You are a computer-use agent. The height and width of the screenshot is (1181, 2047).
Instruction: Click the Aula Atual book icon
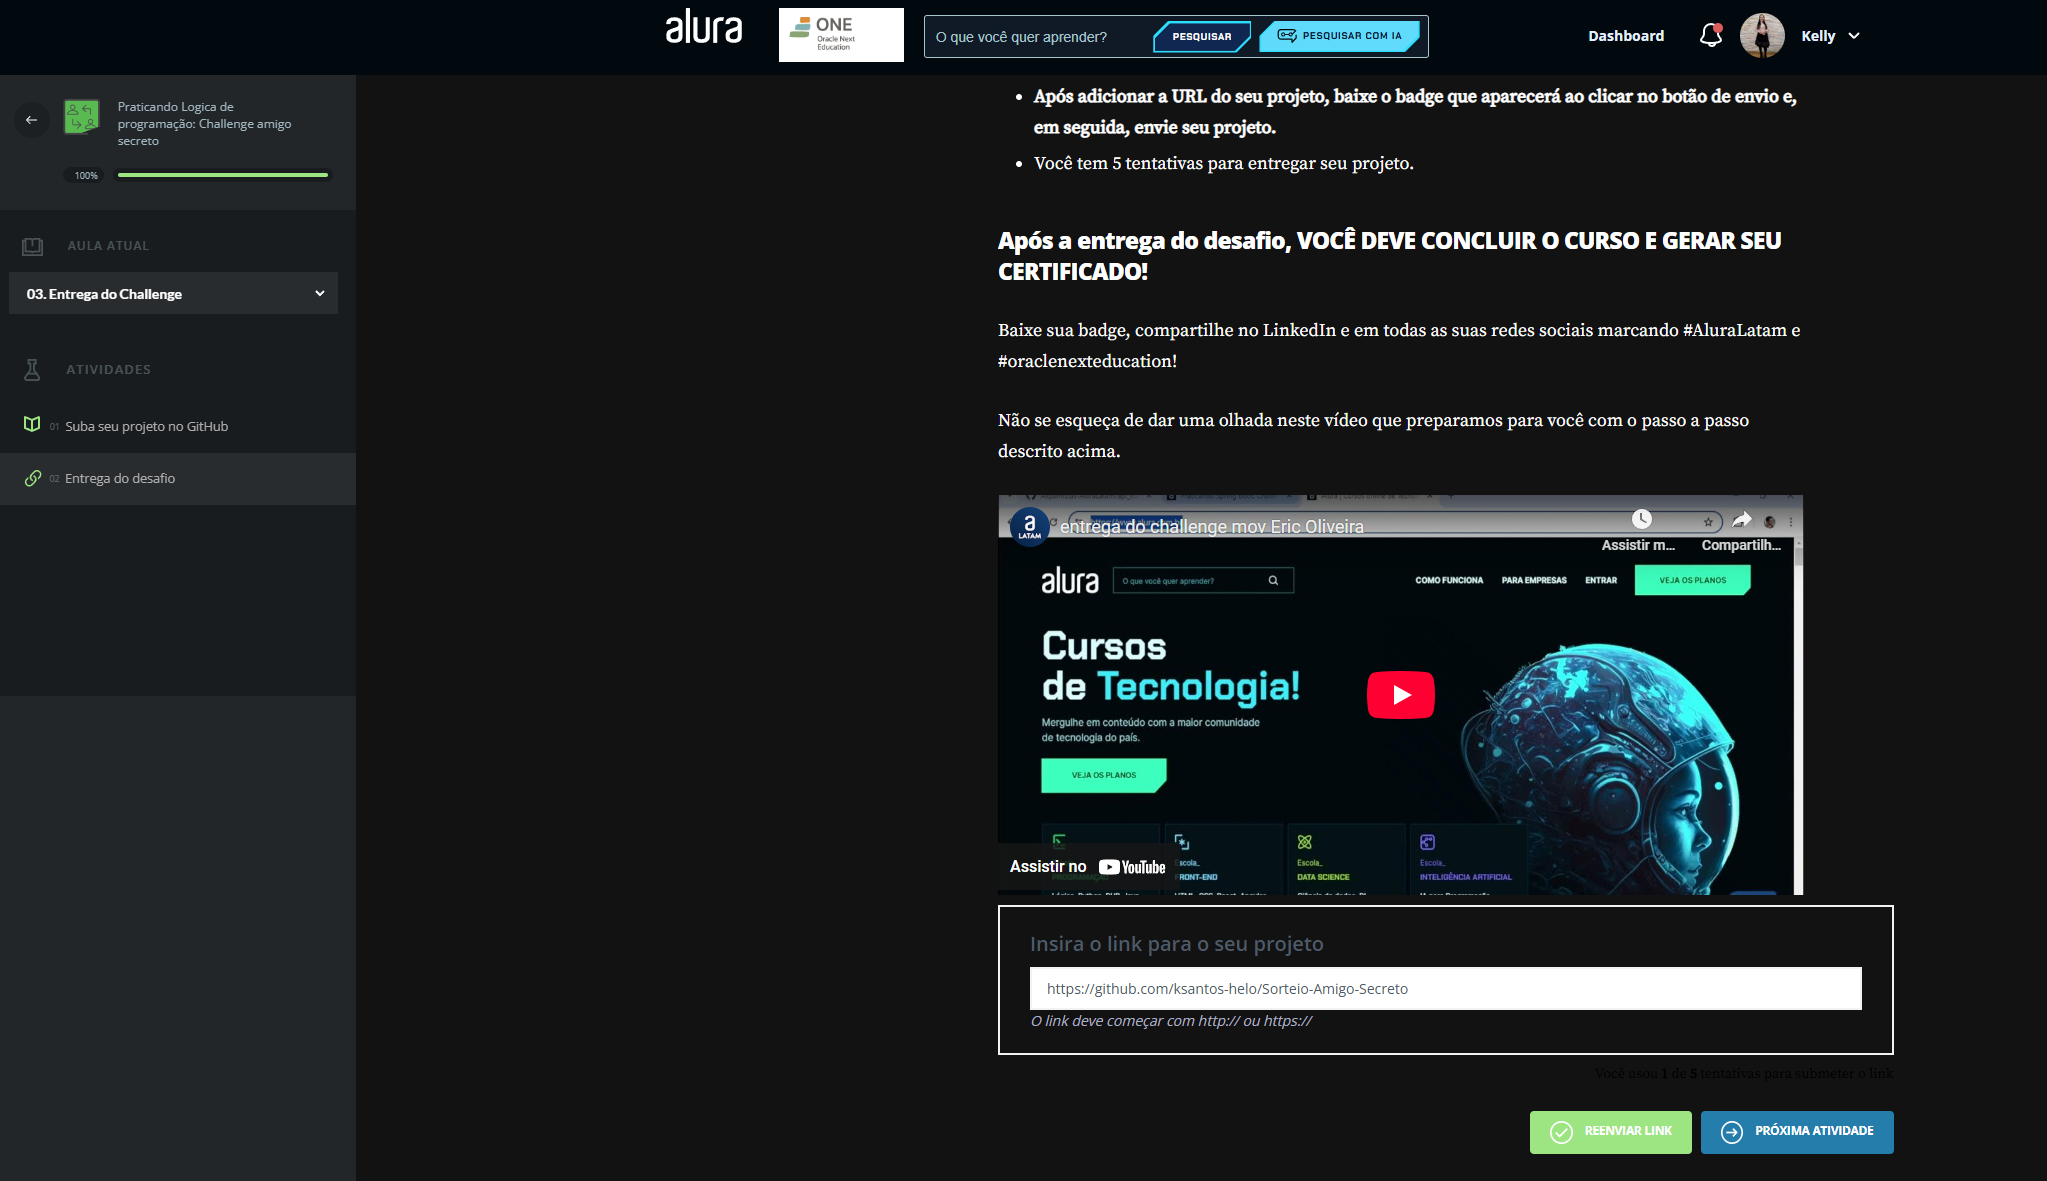[x=33, y=246]
